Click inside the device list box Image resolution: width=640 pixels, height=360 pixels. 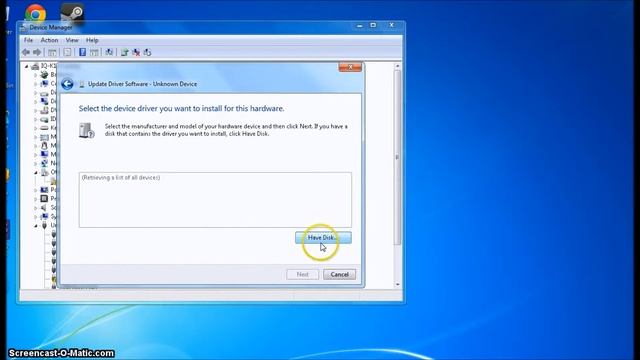pos(215,200)
